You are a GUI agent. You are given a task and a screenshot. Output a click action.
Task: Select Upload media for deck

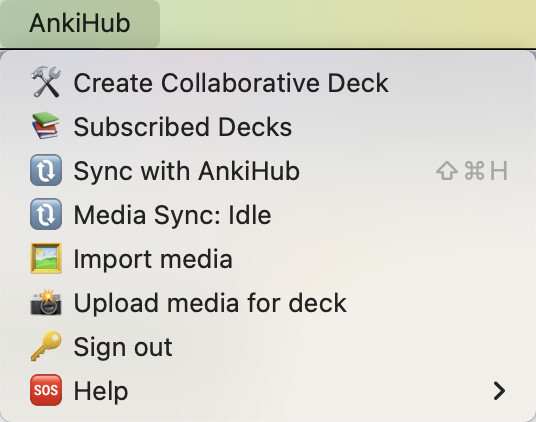[x=268, y=303]
